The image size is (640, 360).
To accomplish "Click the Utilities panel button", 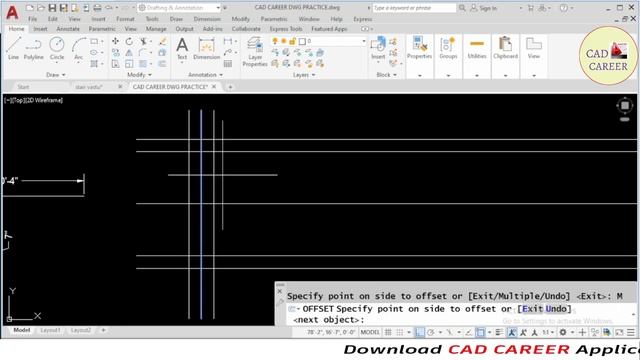I will [477, 49].
